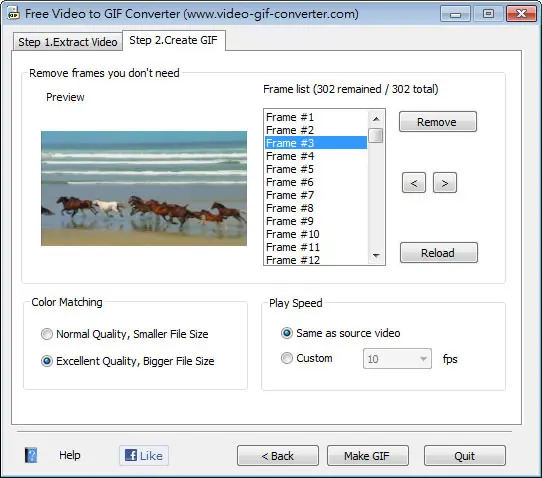Go to previous frame with < button
The width and height of the screenshot is (542, 478).
[414, 183]
